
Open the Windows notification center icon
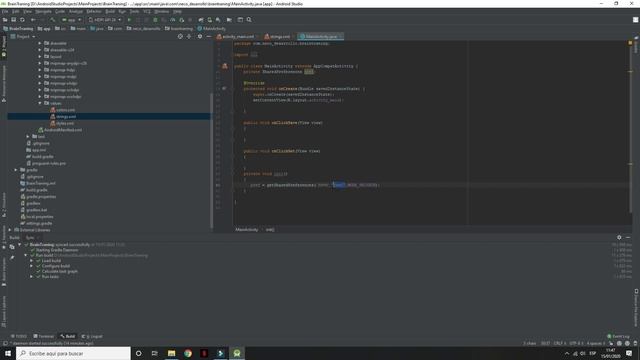[629, 353]
